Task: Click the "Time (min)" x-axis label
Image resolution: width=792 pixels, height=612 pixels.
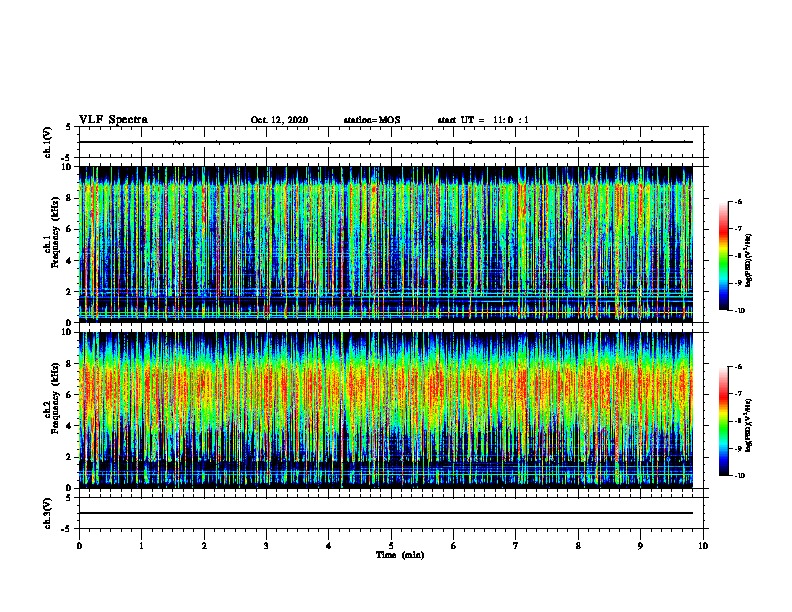Action: pyautogui.click(x=400, y=555)
